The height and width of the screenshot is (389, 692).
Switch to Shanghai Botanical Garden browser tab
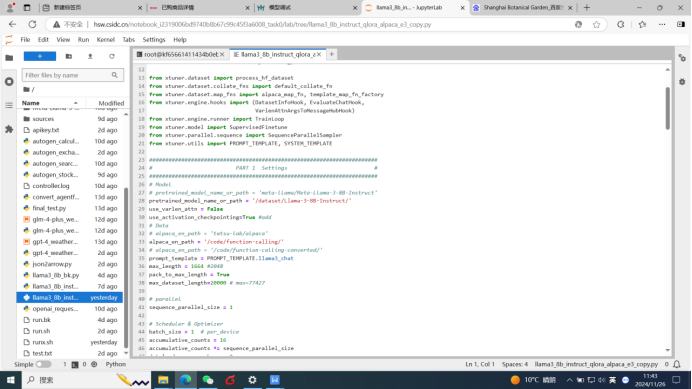point(522,8)
